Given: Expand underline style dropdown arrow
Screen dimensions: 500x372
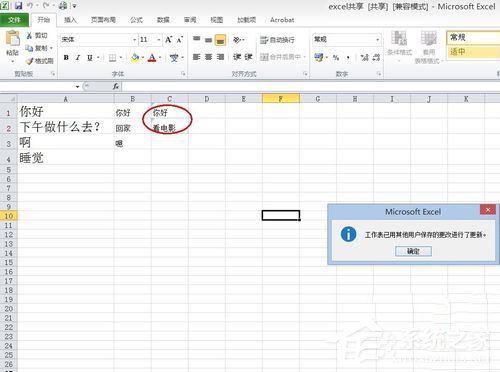Looking at the screenshot, I should (x=98, y=58).
